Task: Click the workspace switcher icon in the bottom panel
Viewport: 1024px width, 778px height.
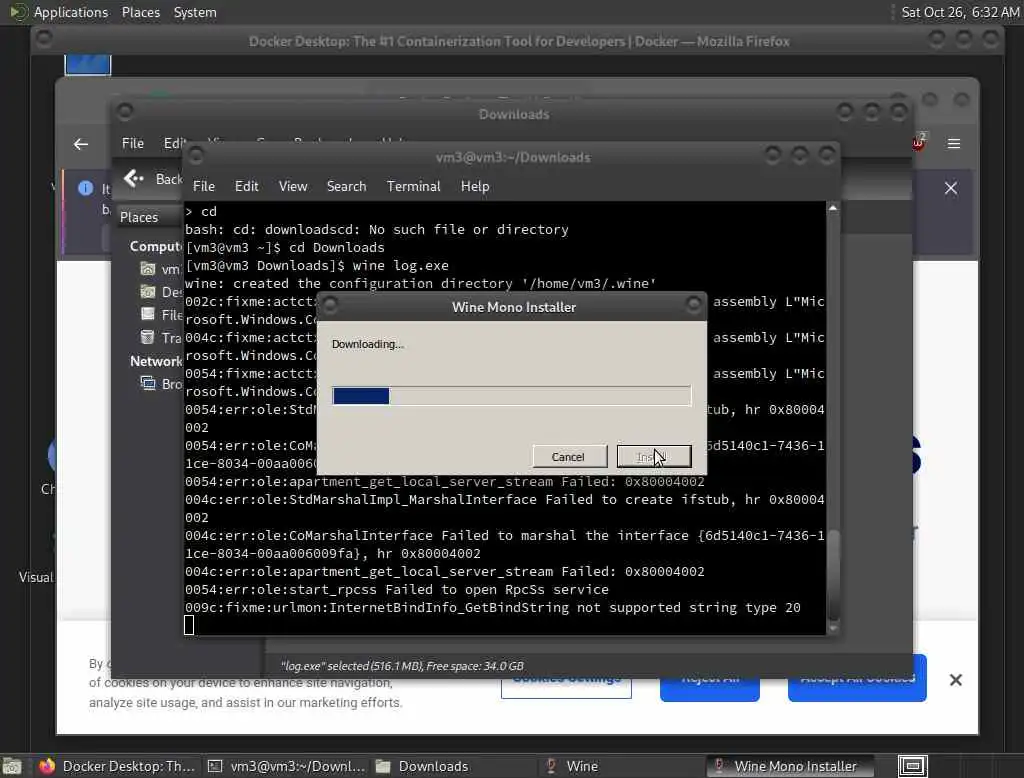Action: [x=912, y=766]
